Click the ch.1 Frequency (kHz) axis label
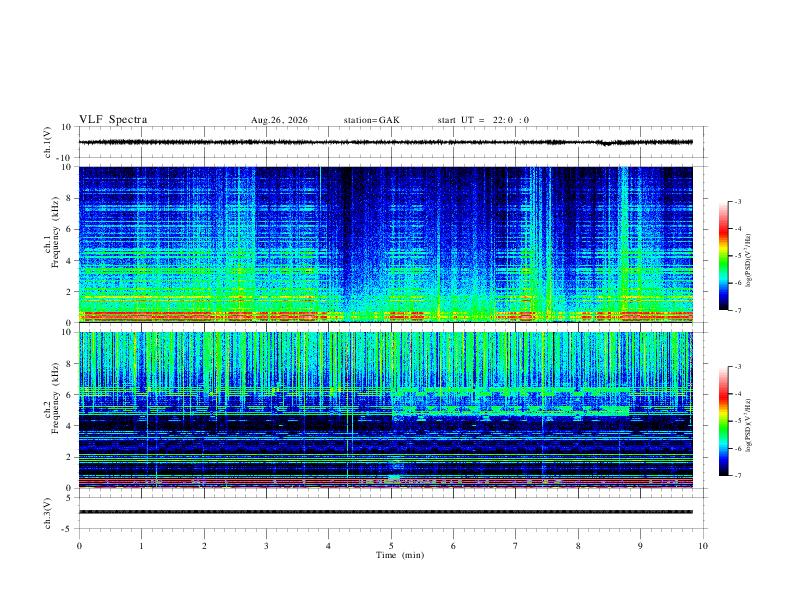 point(55,232)
